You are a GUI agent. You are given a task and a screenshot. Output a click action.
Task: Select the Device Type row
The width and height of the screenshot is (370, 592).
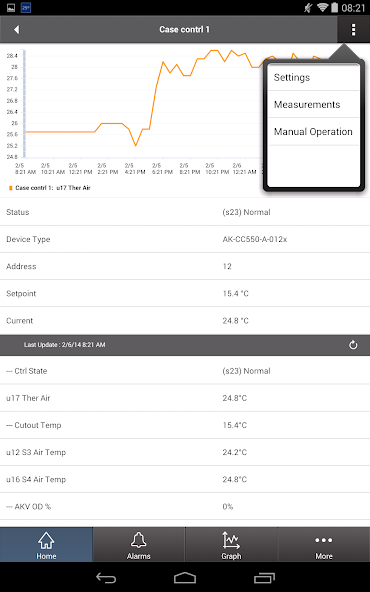tap(185, 239)
